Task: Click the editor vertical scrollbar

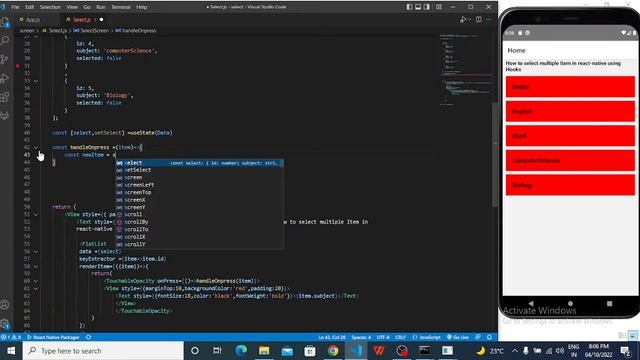Action: (495, 155)
